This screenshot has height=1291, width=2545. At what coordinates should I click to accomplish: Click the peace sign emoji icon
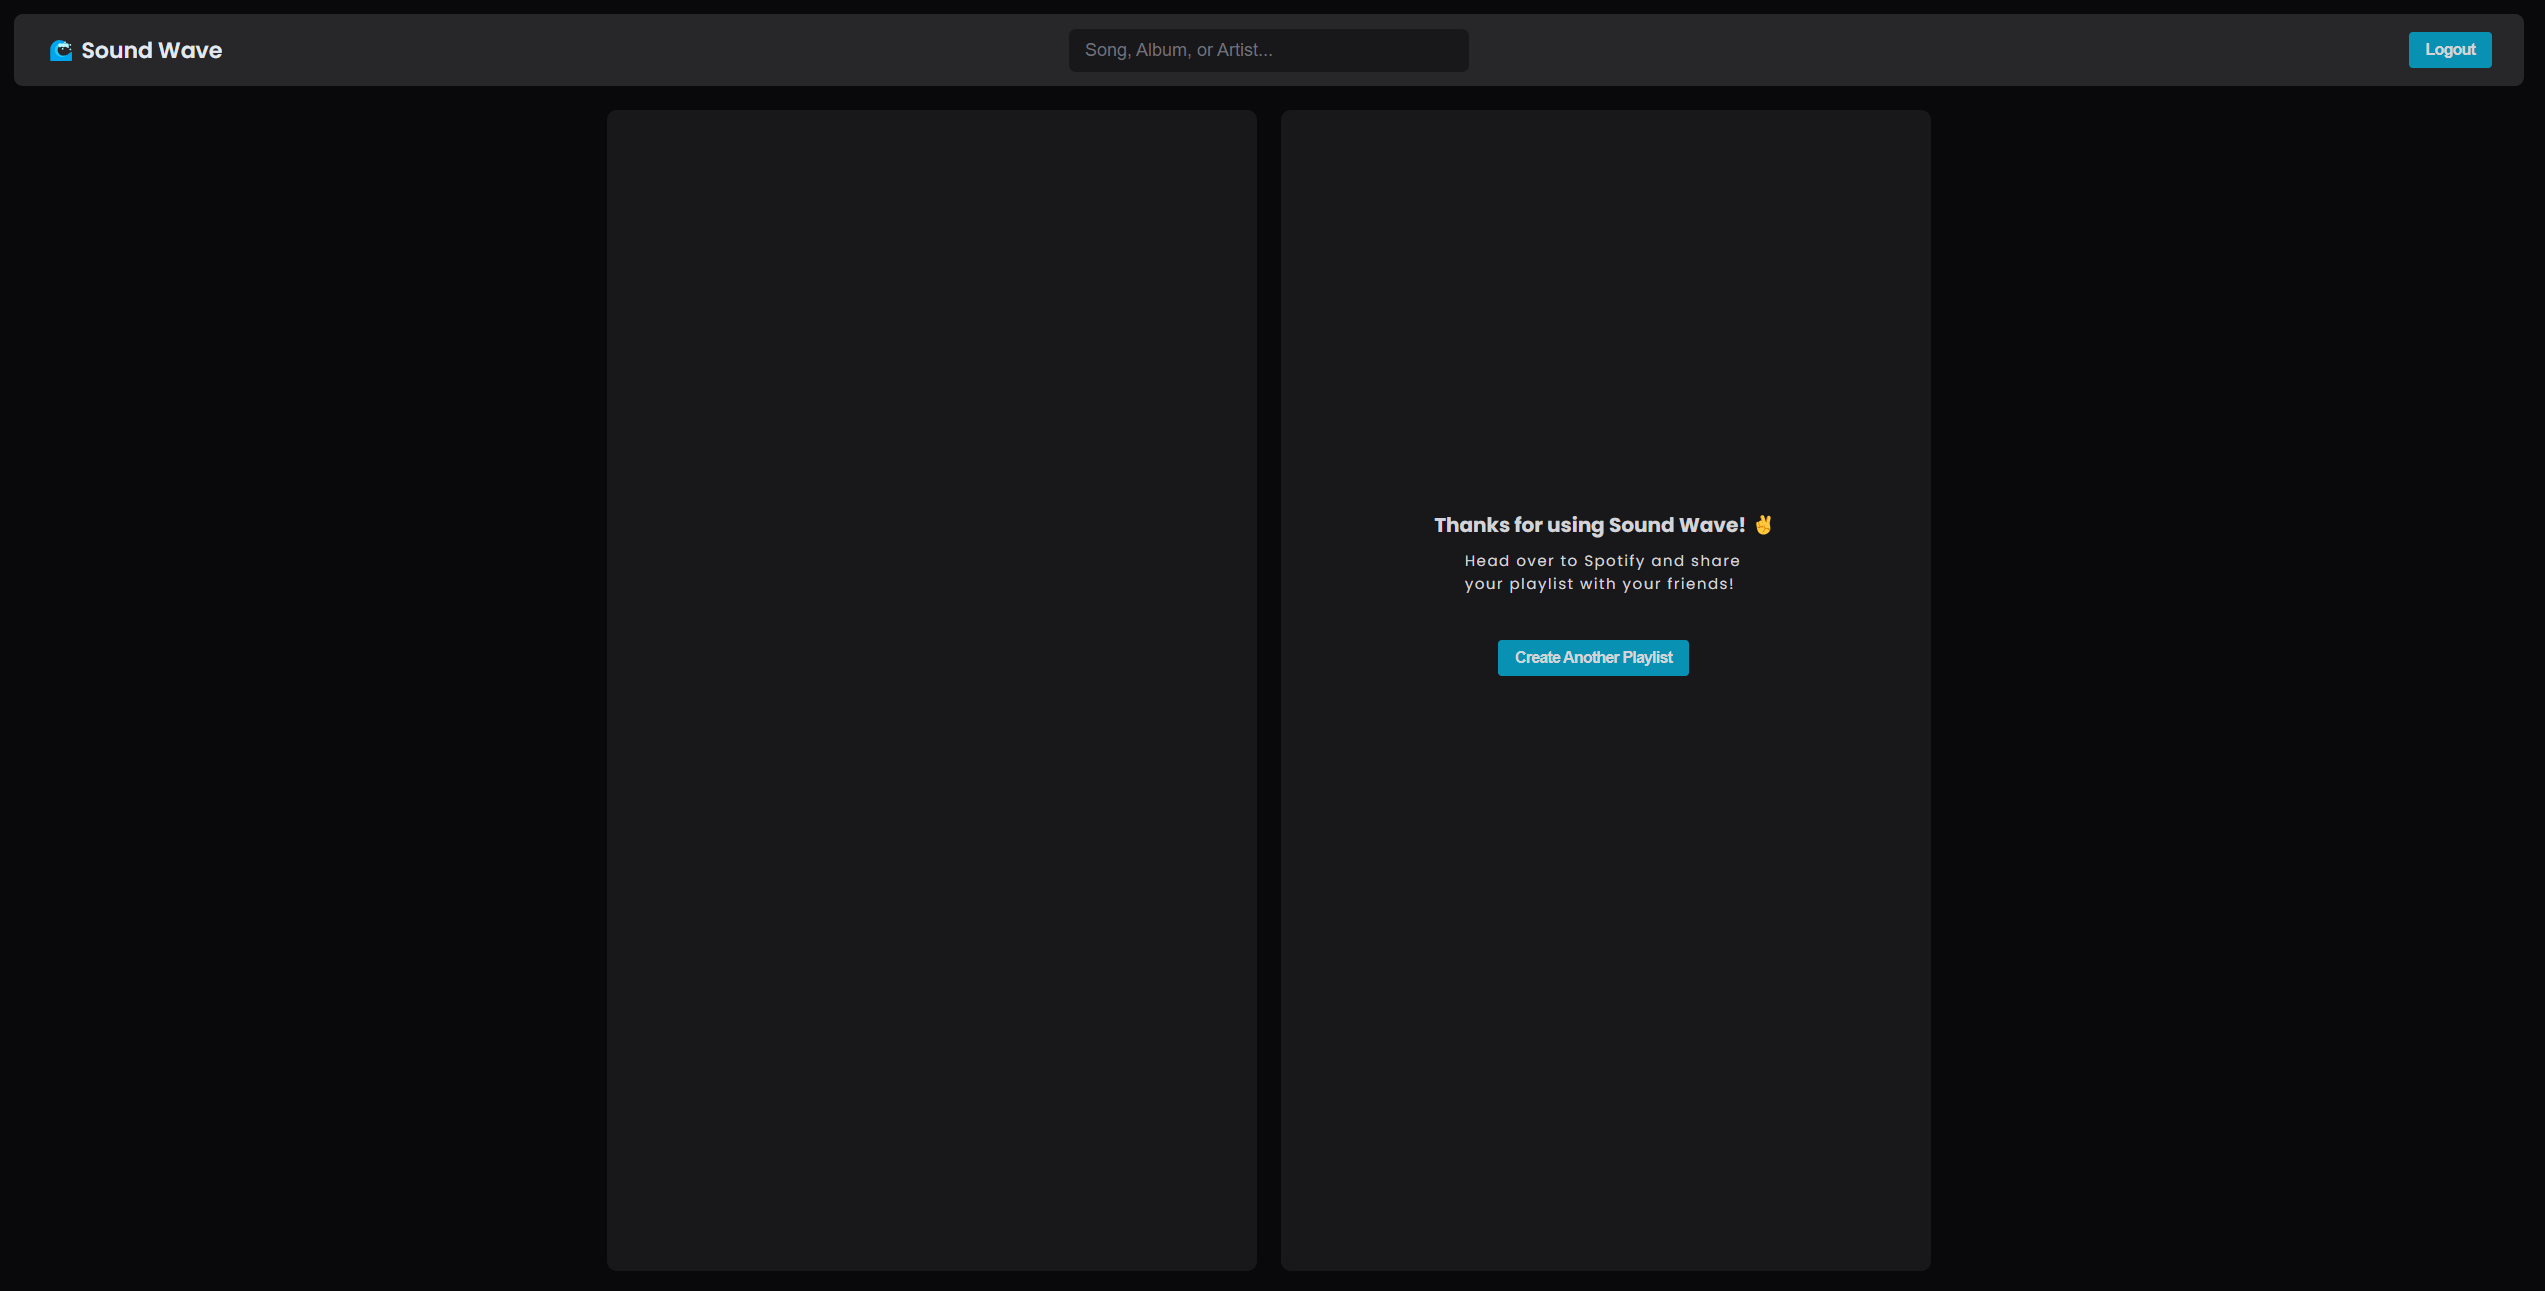click(1763, 525)
